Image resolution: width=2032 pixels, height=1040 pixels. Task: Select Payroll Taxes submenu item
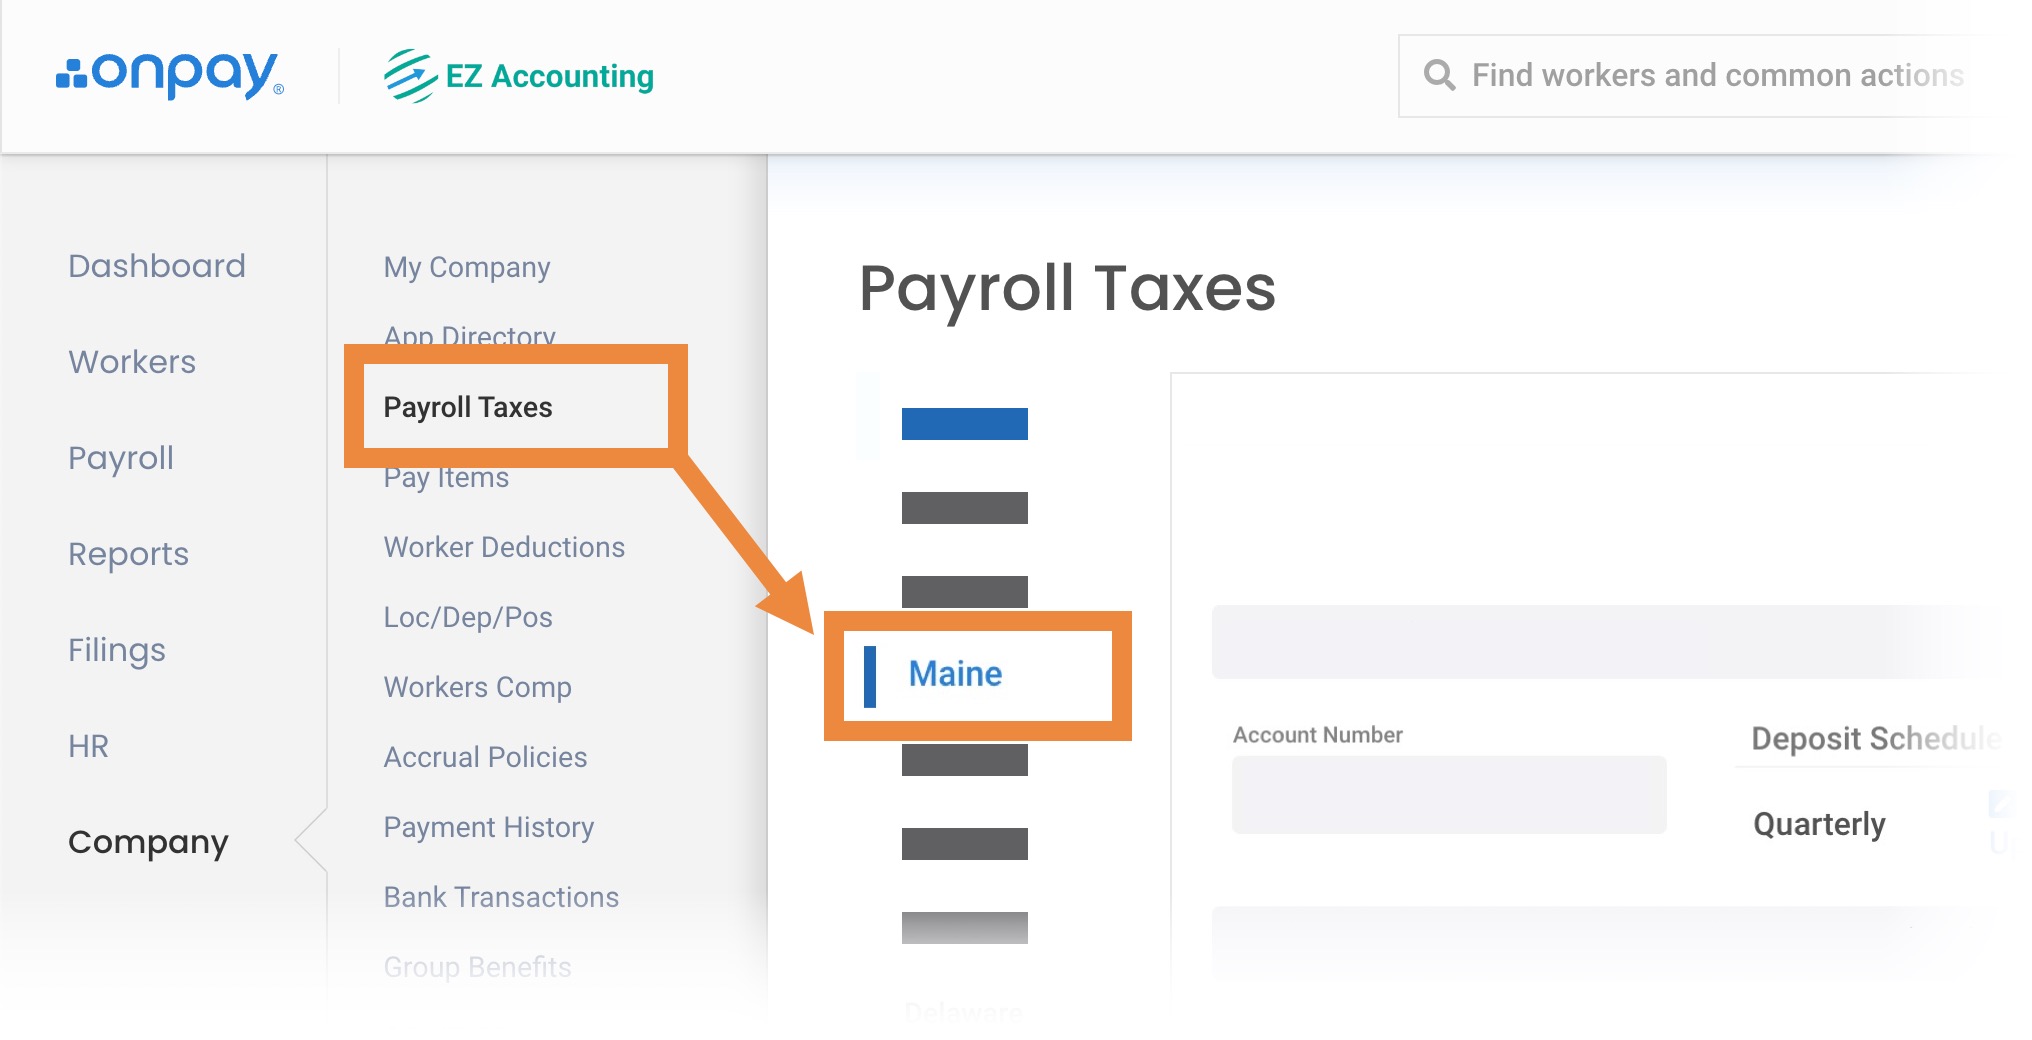468,407
